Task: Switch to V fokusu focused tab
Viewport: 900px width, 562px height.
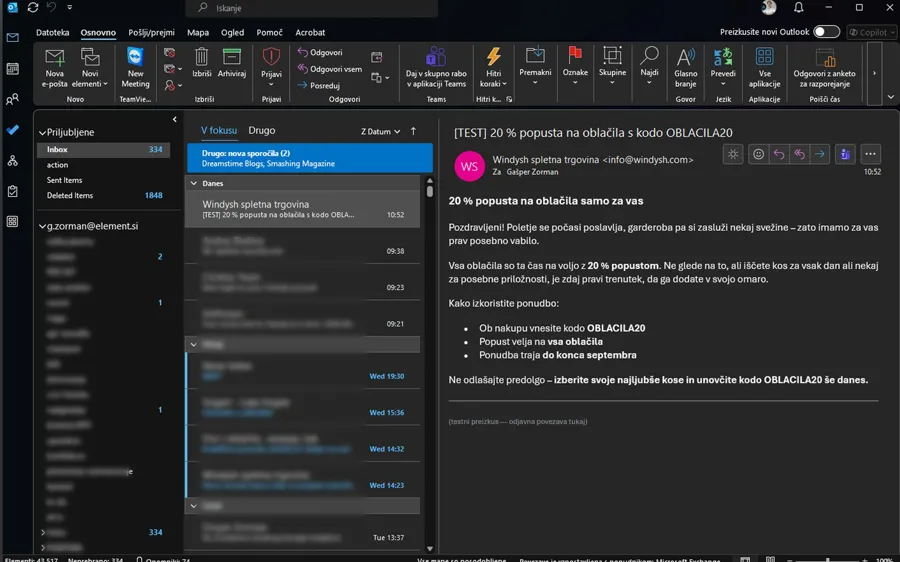Action: [x=219, y=130]
